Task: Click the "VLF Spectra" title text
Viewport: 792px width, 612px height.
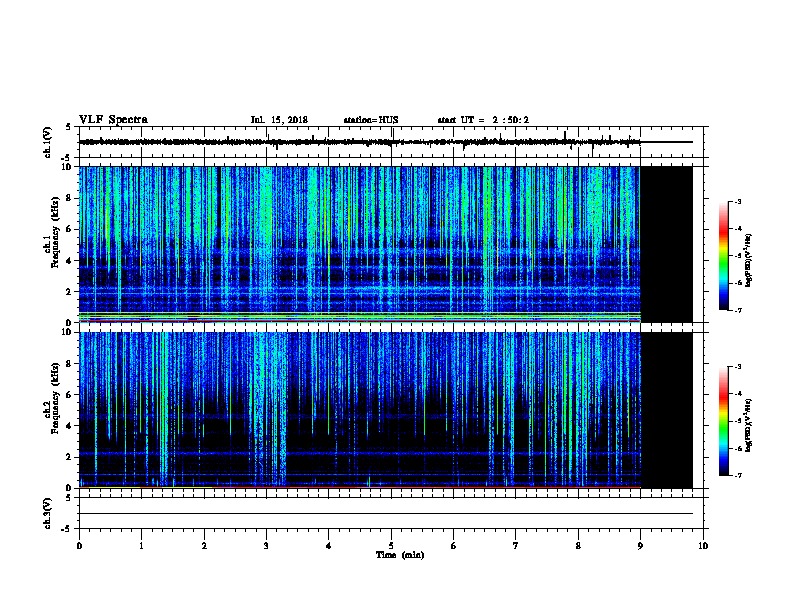Action: tap(113, 120)
